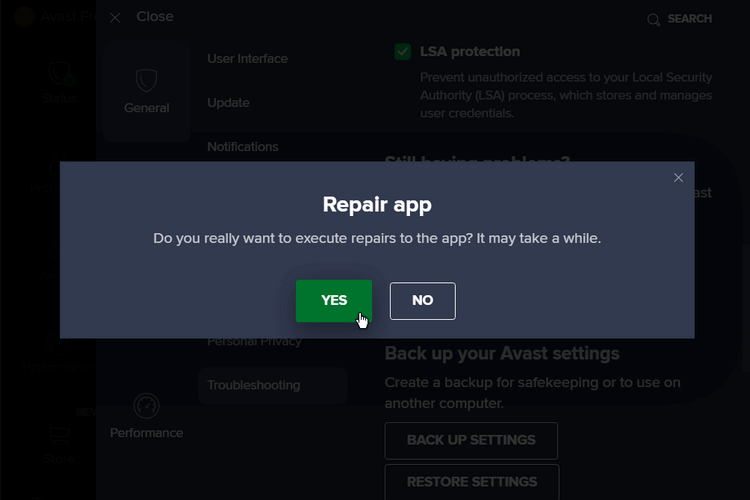Select the Update menu item
Viewport: 750px width, 500px height.
tap(228, 103)
